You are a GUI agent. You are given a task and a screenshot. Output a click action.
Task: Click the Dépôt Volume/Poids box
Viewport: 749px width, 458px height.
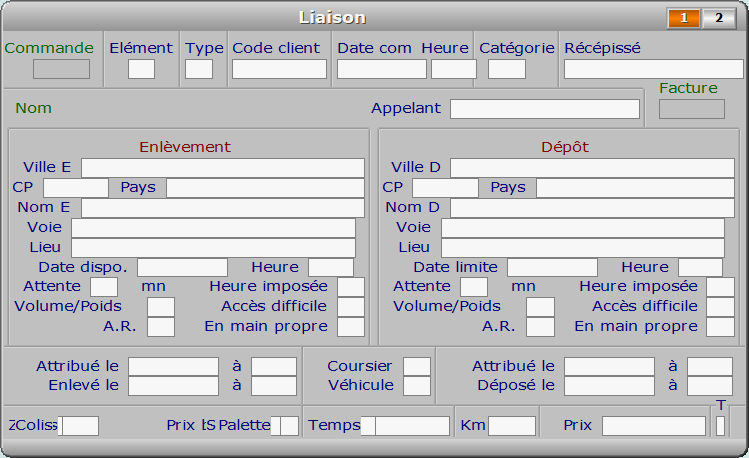pyautogui.click(x=540, y=307)
